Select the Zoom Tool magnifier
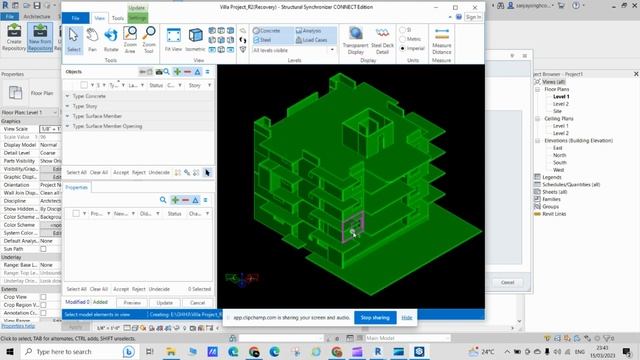The width and height of the screenshot is (640, 360). [x=149, y=40]
